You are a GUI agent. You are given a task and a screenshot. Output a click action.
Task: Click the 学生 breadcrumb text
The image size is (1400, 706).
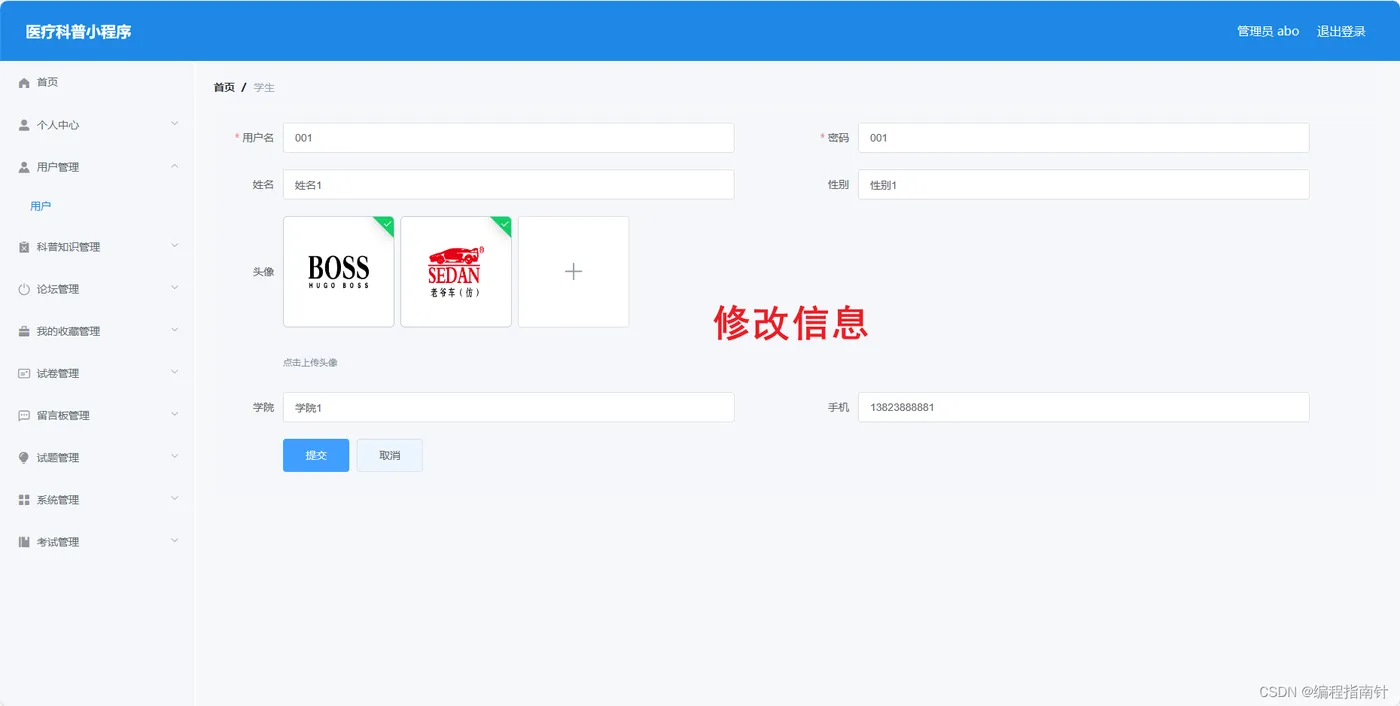click(264, 87)
